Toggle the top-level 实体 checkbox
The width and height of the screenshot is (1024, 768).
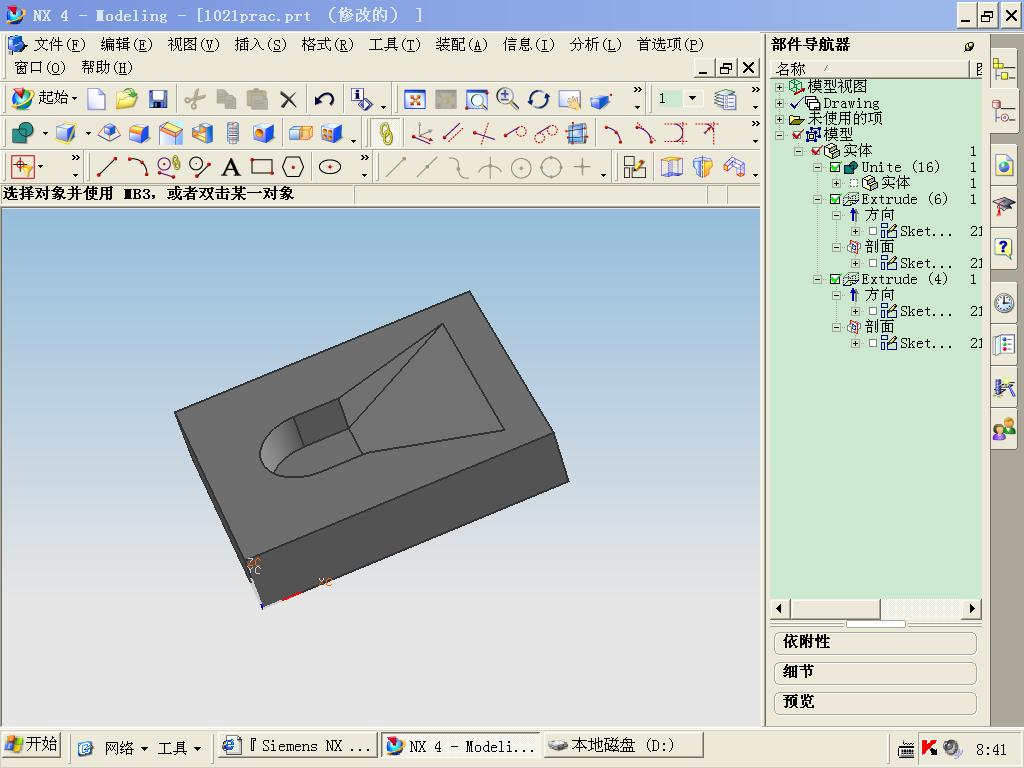coord(816,152)
